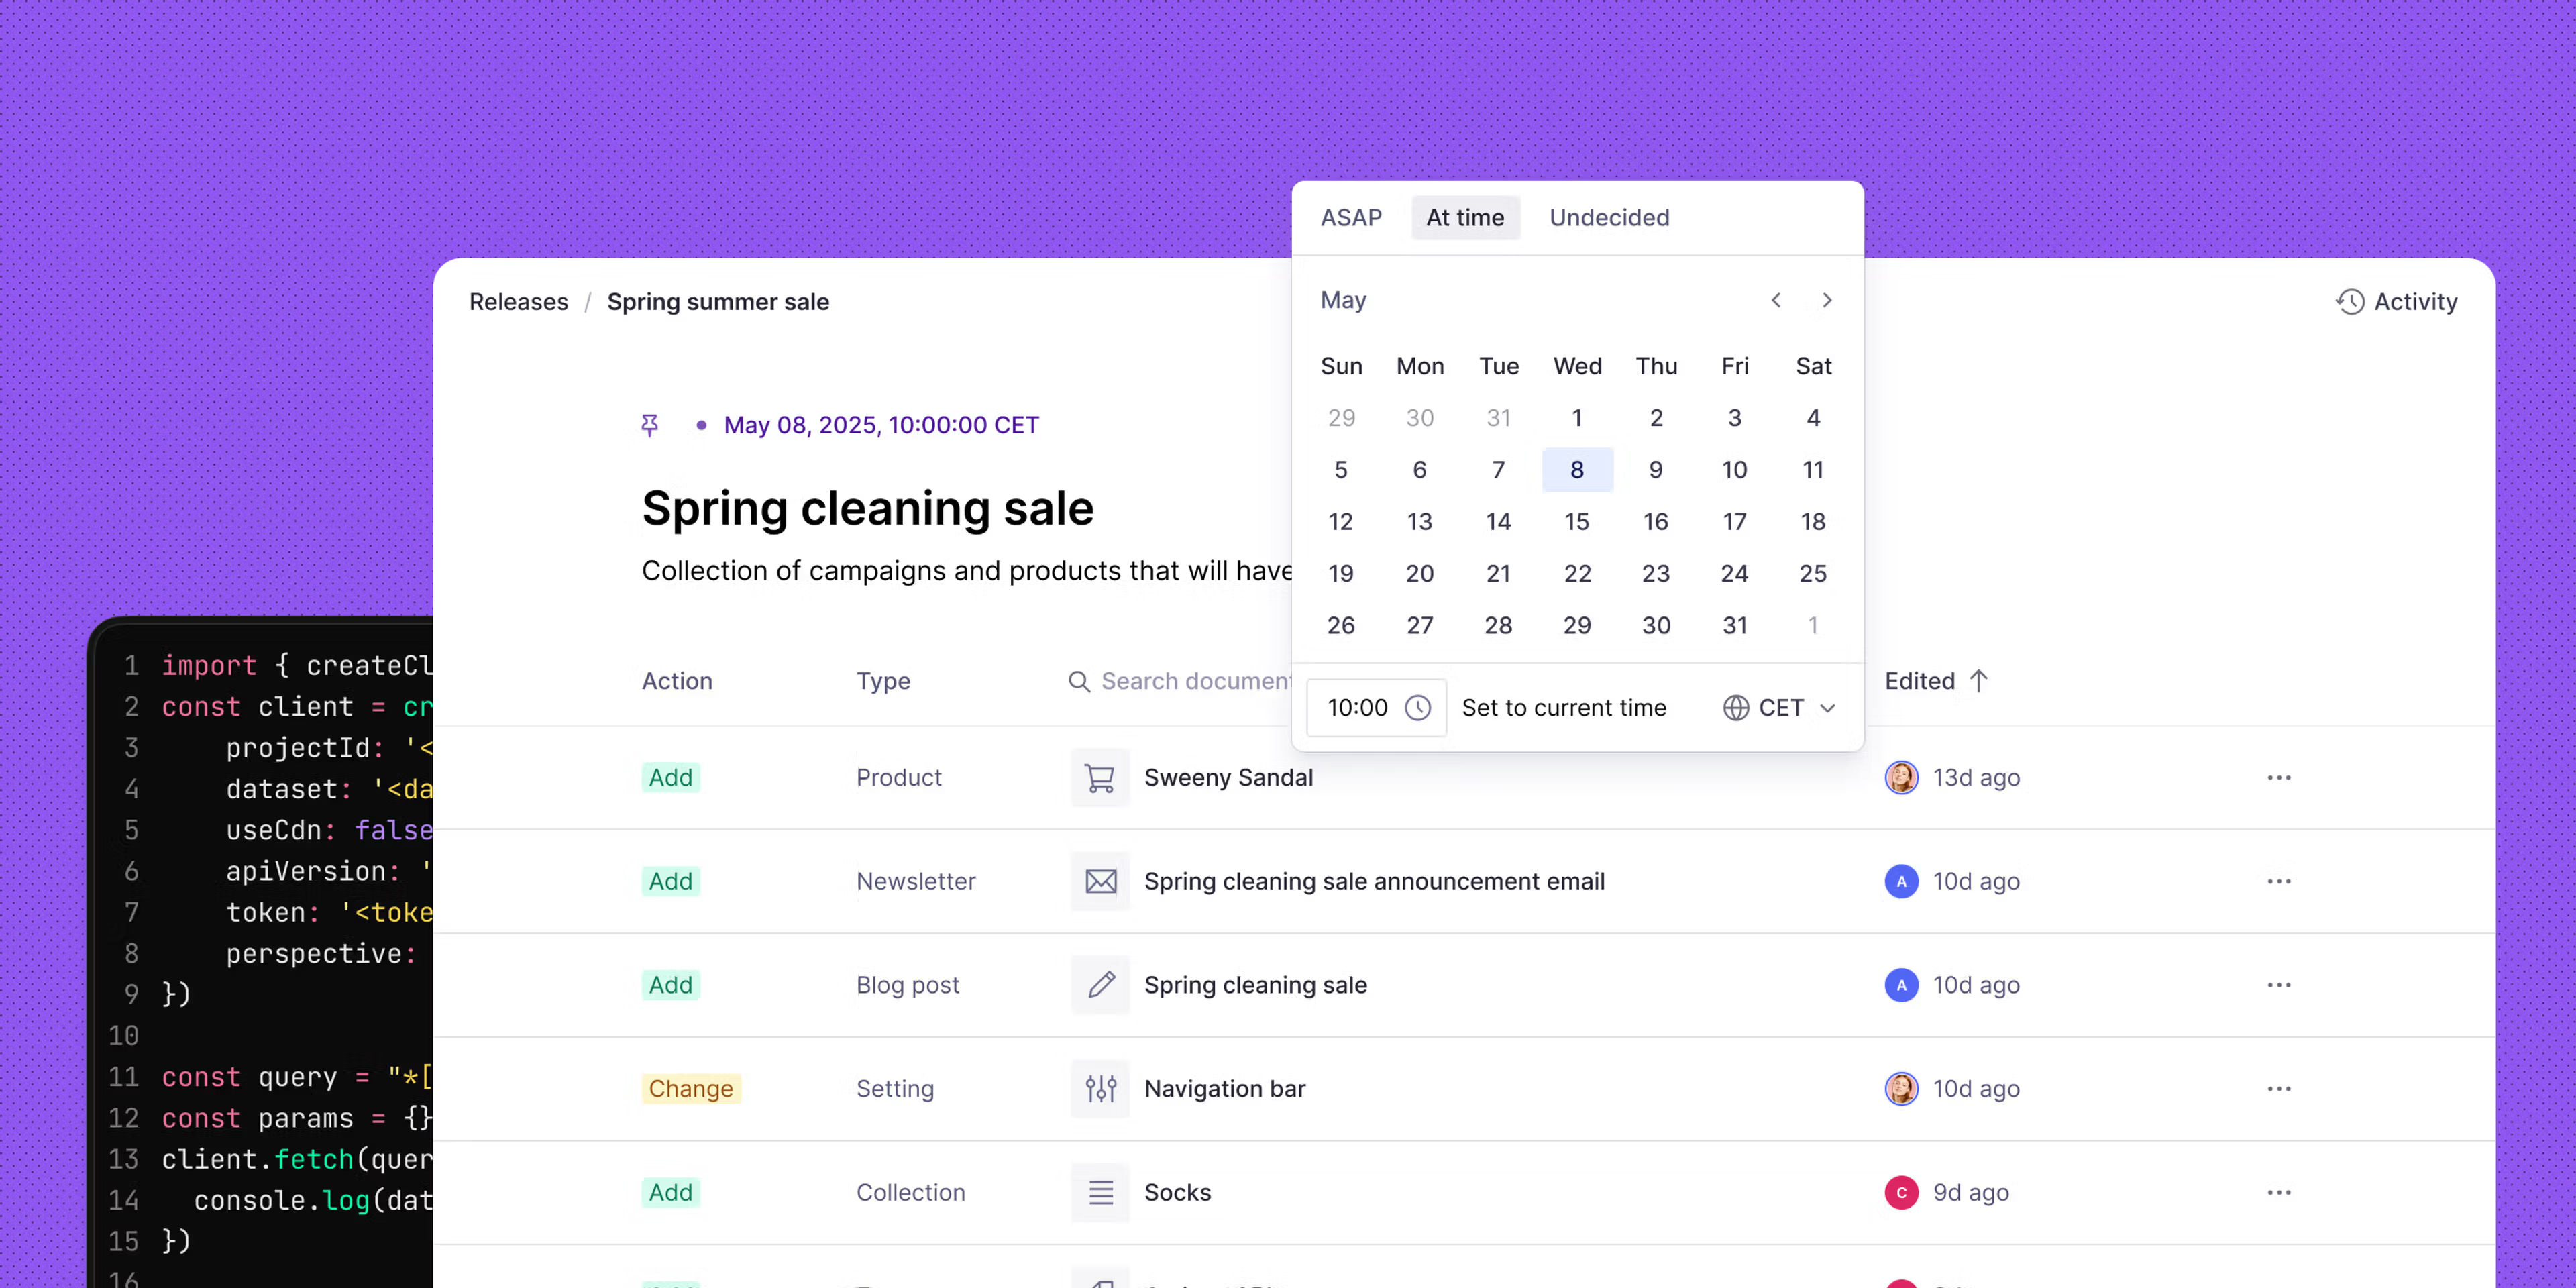Open more options for Socks row
The height and width of the screenshot is (1288, 2576).
[2278, 1192]
